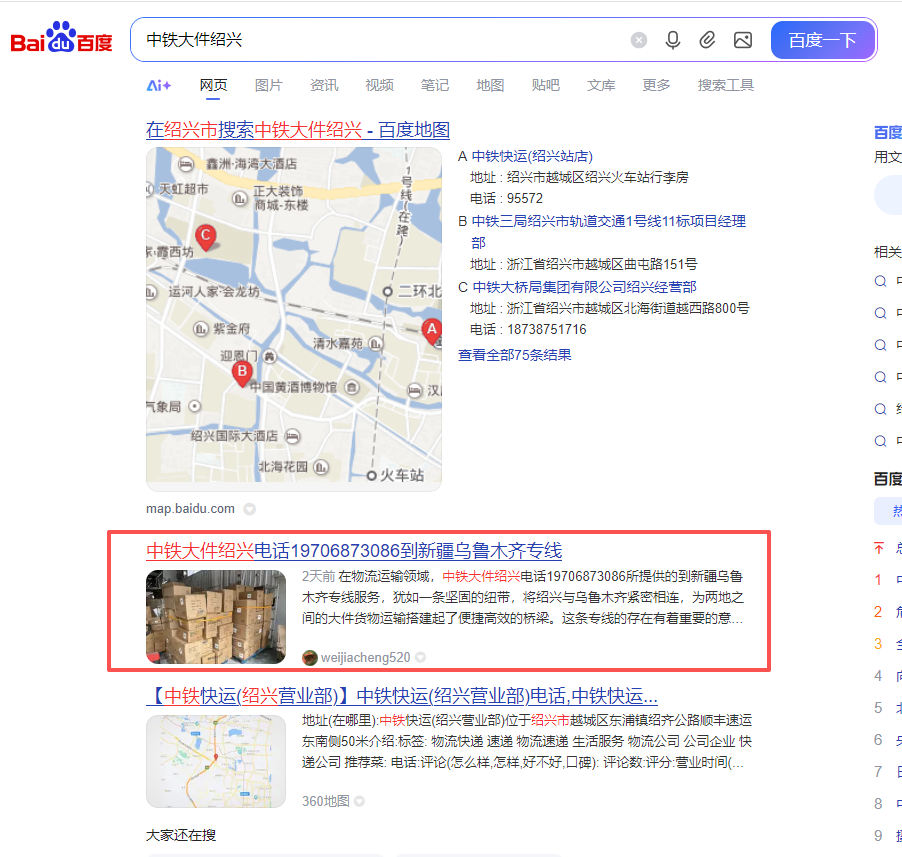Click into the search input field

click(380, 40)
